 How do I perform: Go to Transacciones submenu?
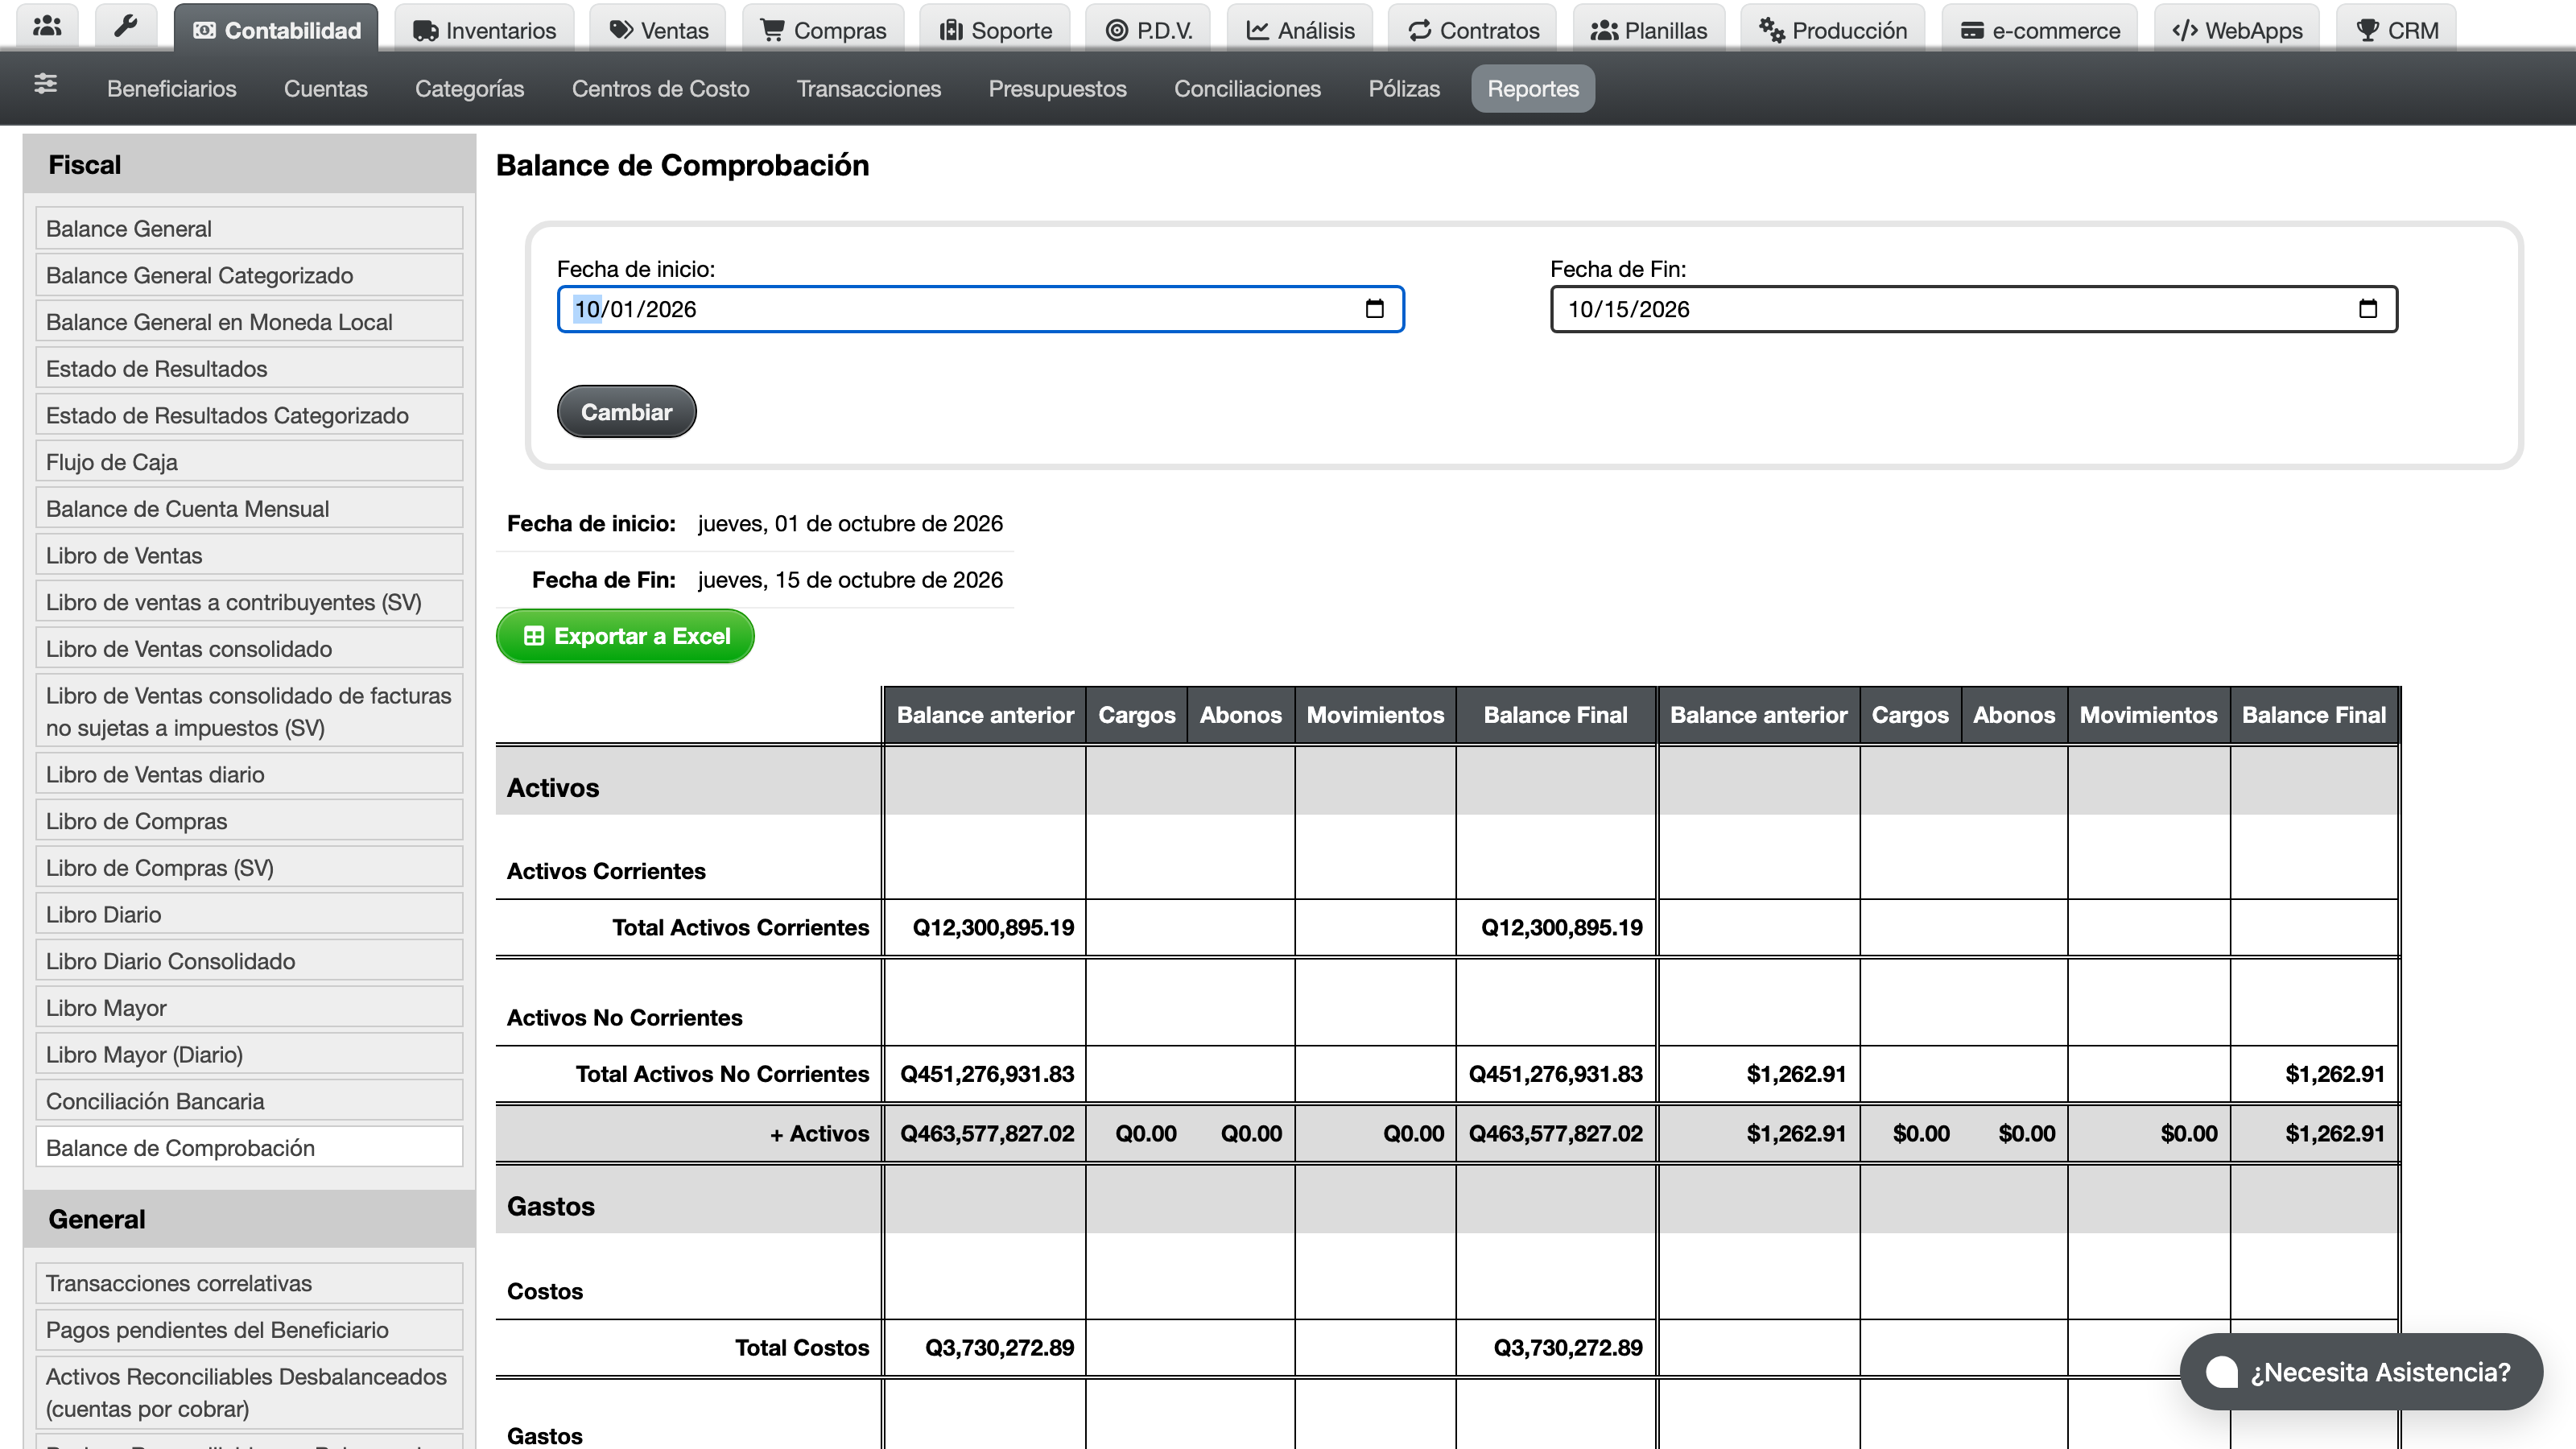[868, 88]
